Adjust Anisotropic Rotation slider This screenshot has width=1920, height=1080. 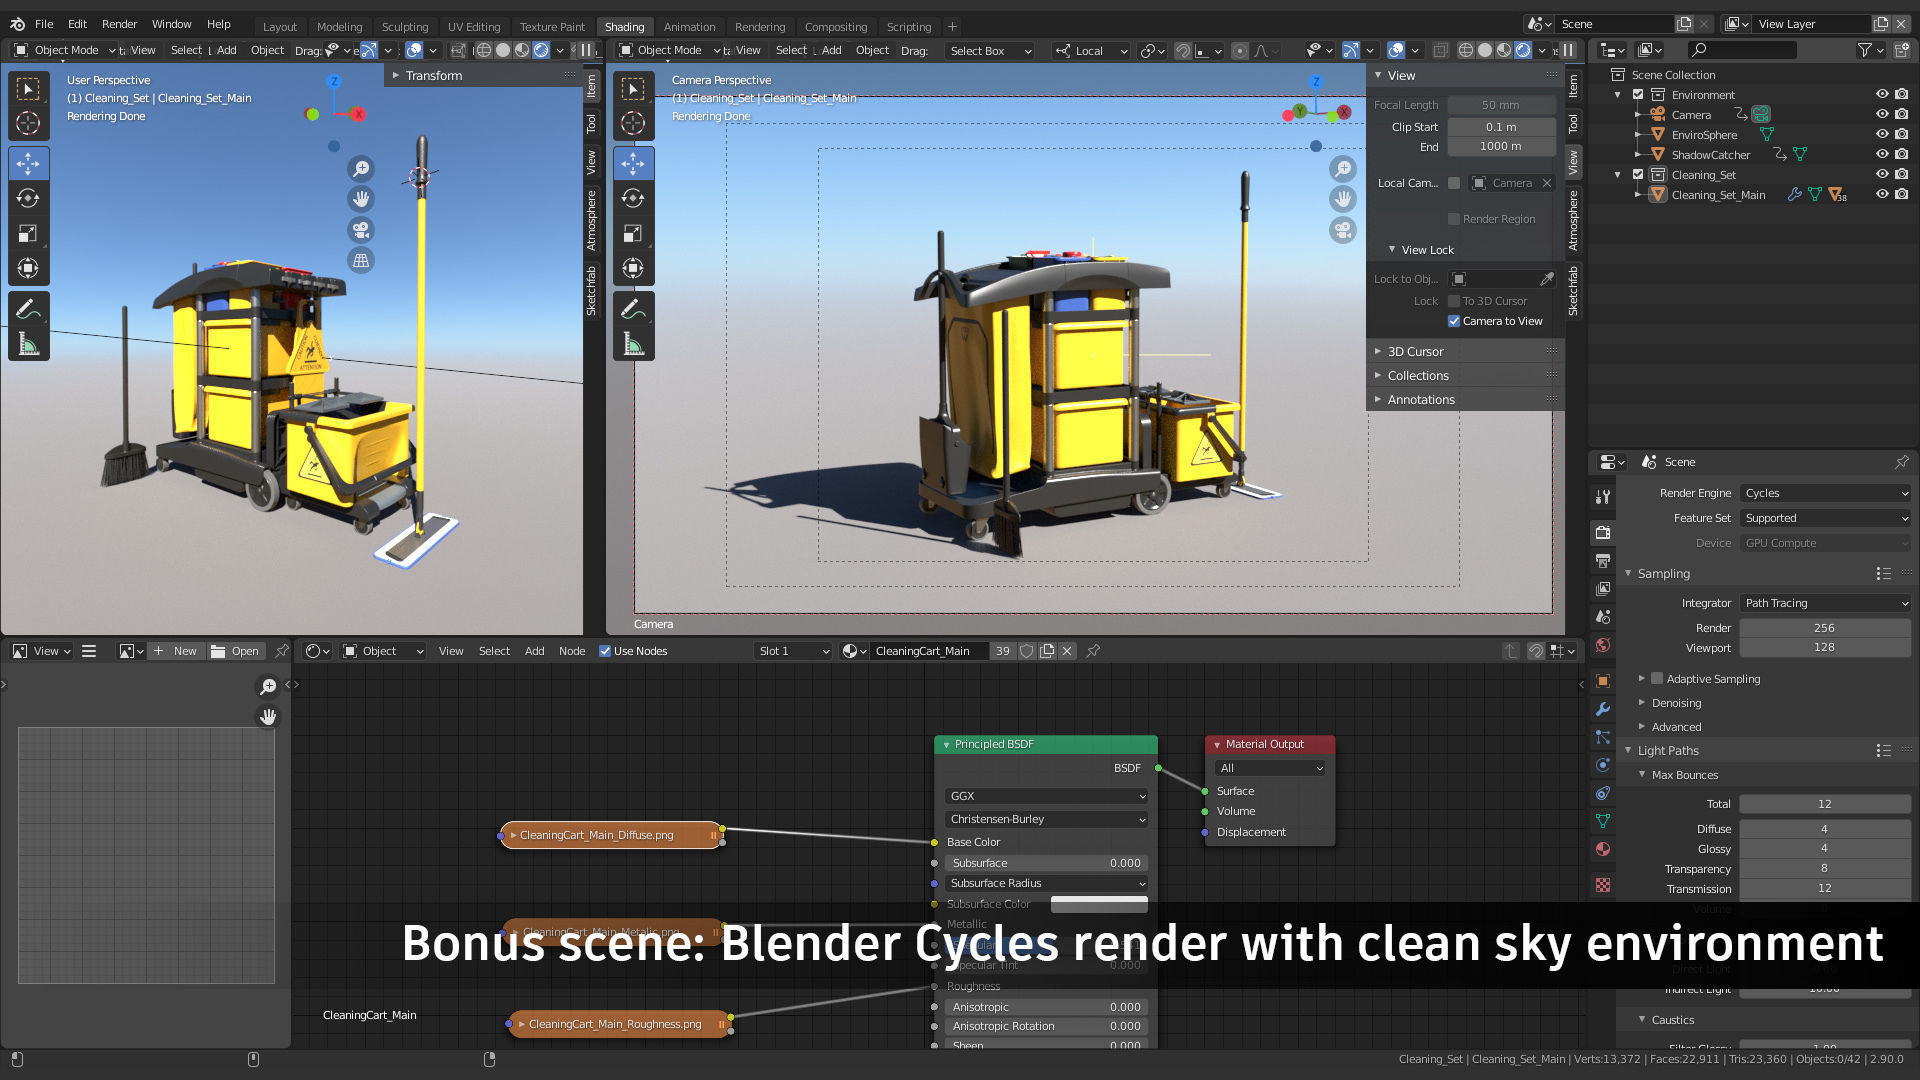1046,1026
